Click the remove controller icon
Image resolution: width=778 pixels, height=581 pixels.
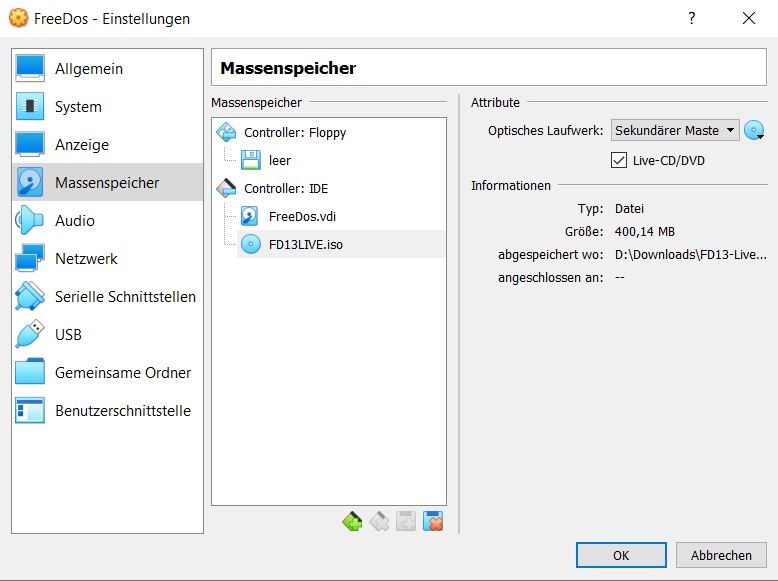click(380, 521)
